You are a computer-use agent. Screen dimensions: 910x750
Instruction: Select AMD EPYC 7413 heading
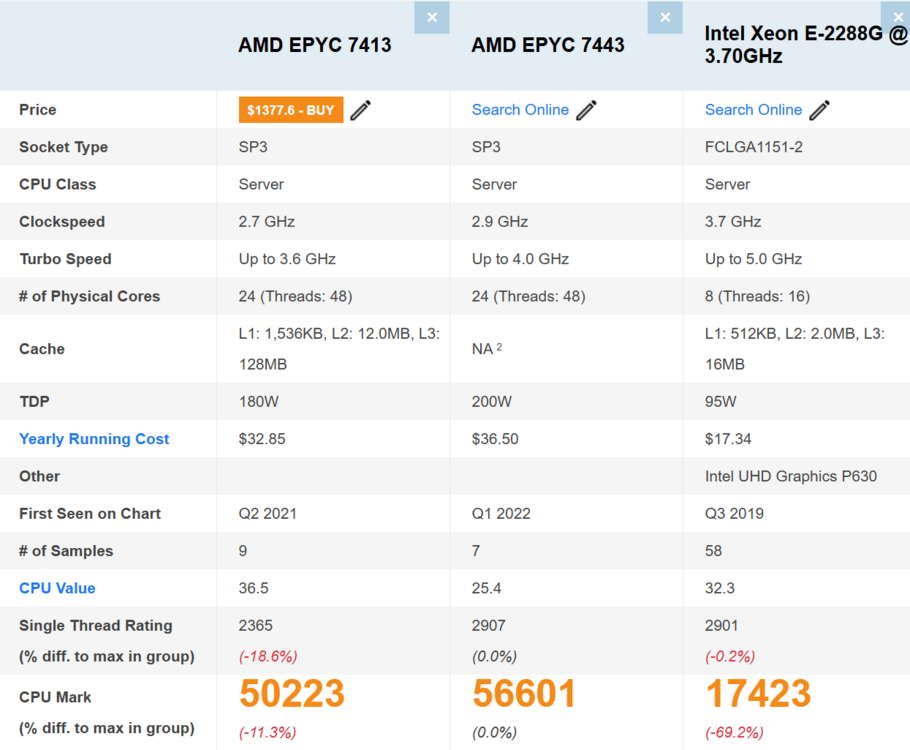315,45
